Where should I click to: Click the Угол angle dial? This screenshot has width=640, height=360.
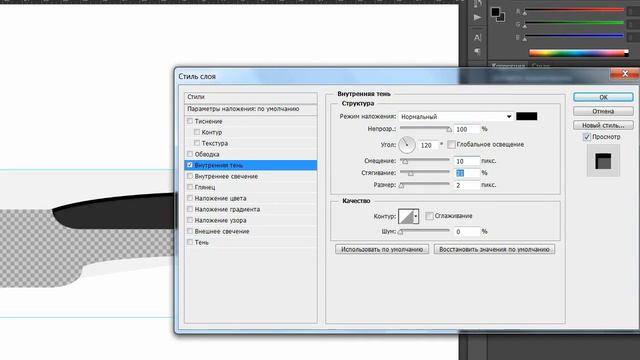tap(407, 145)
